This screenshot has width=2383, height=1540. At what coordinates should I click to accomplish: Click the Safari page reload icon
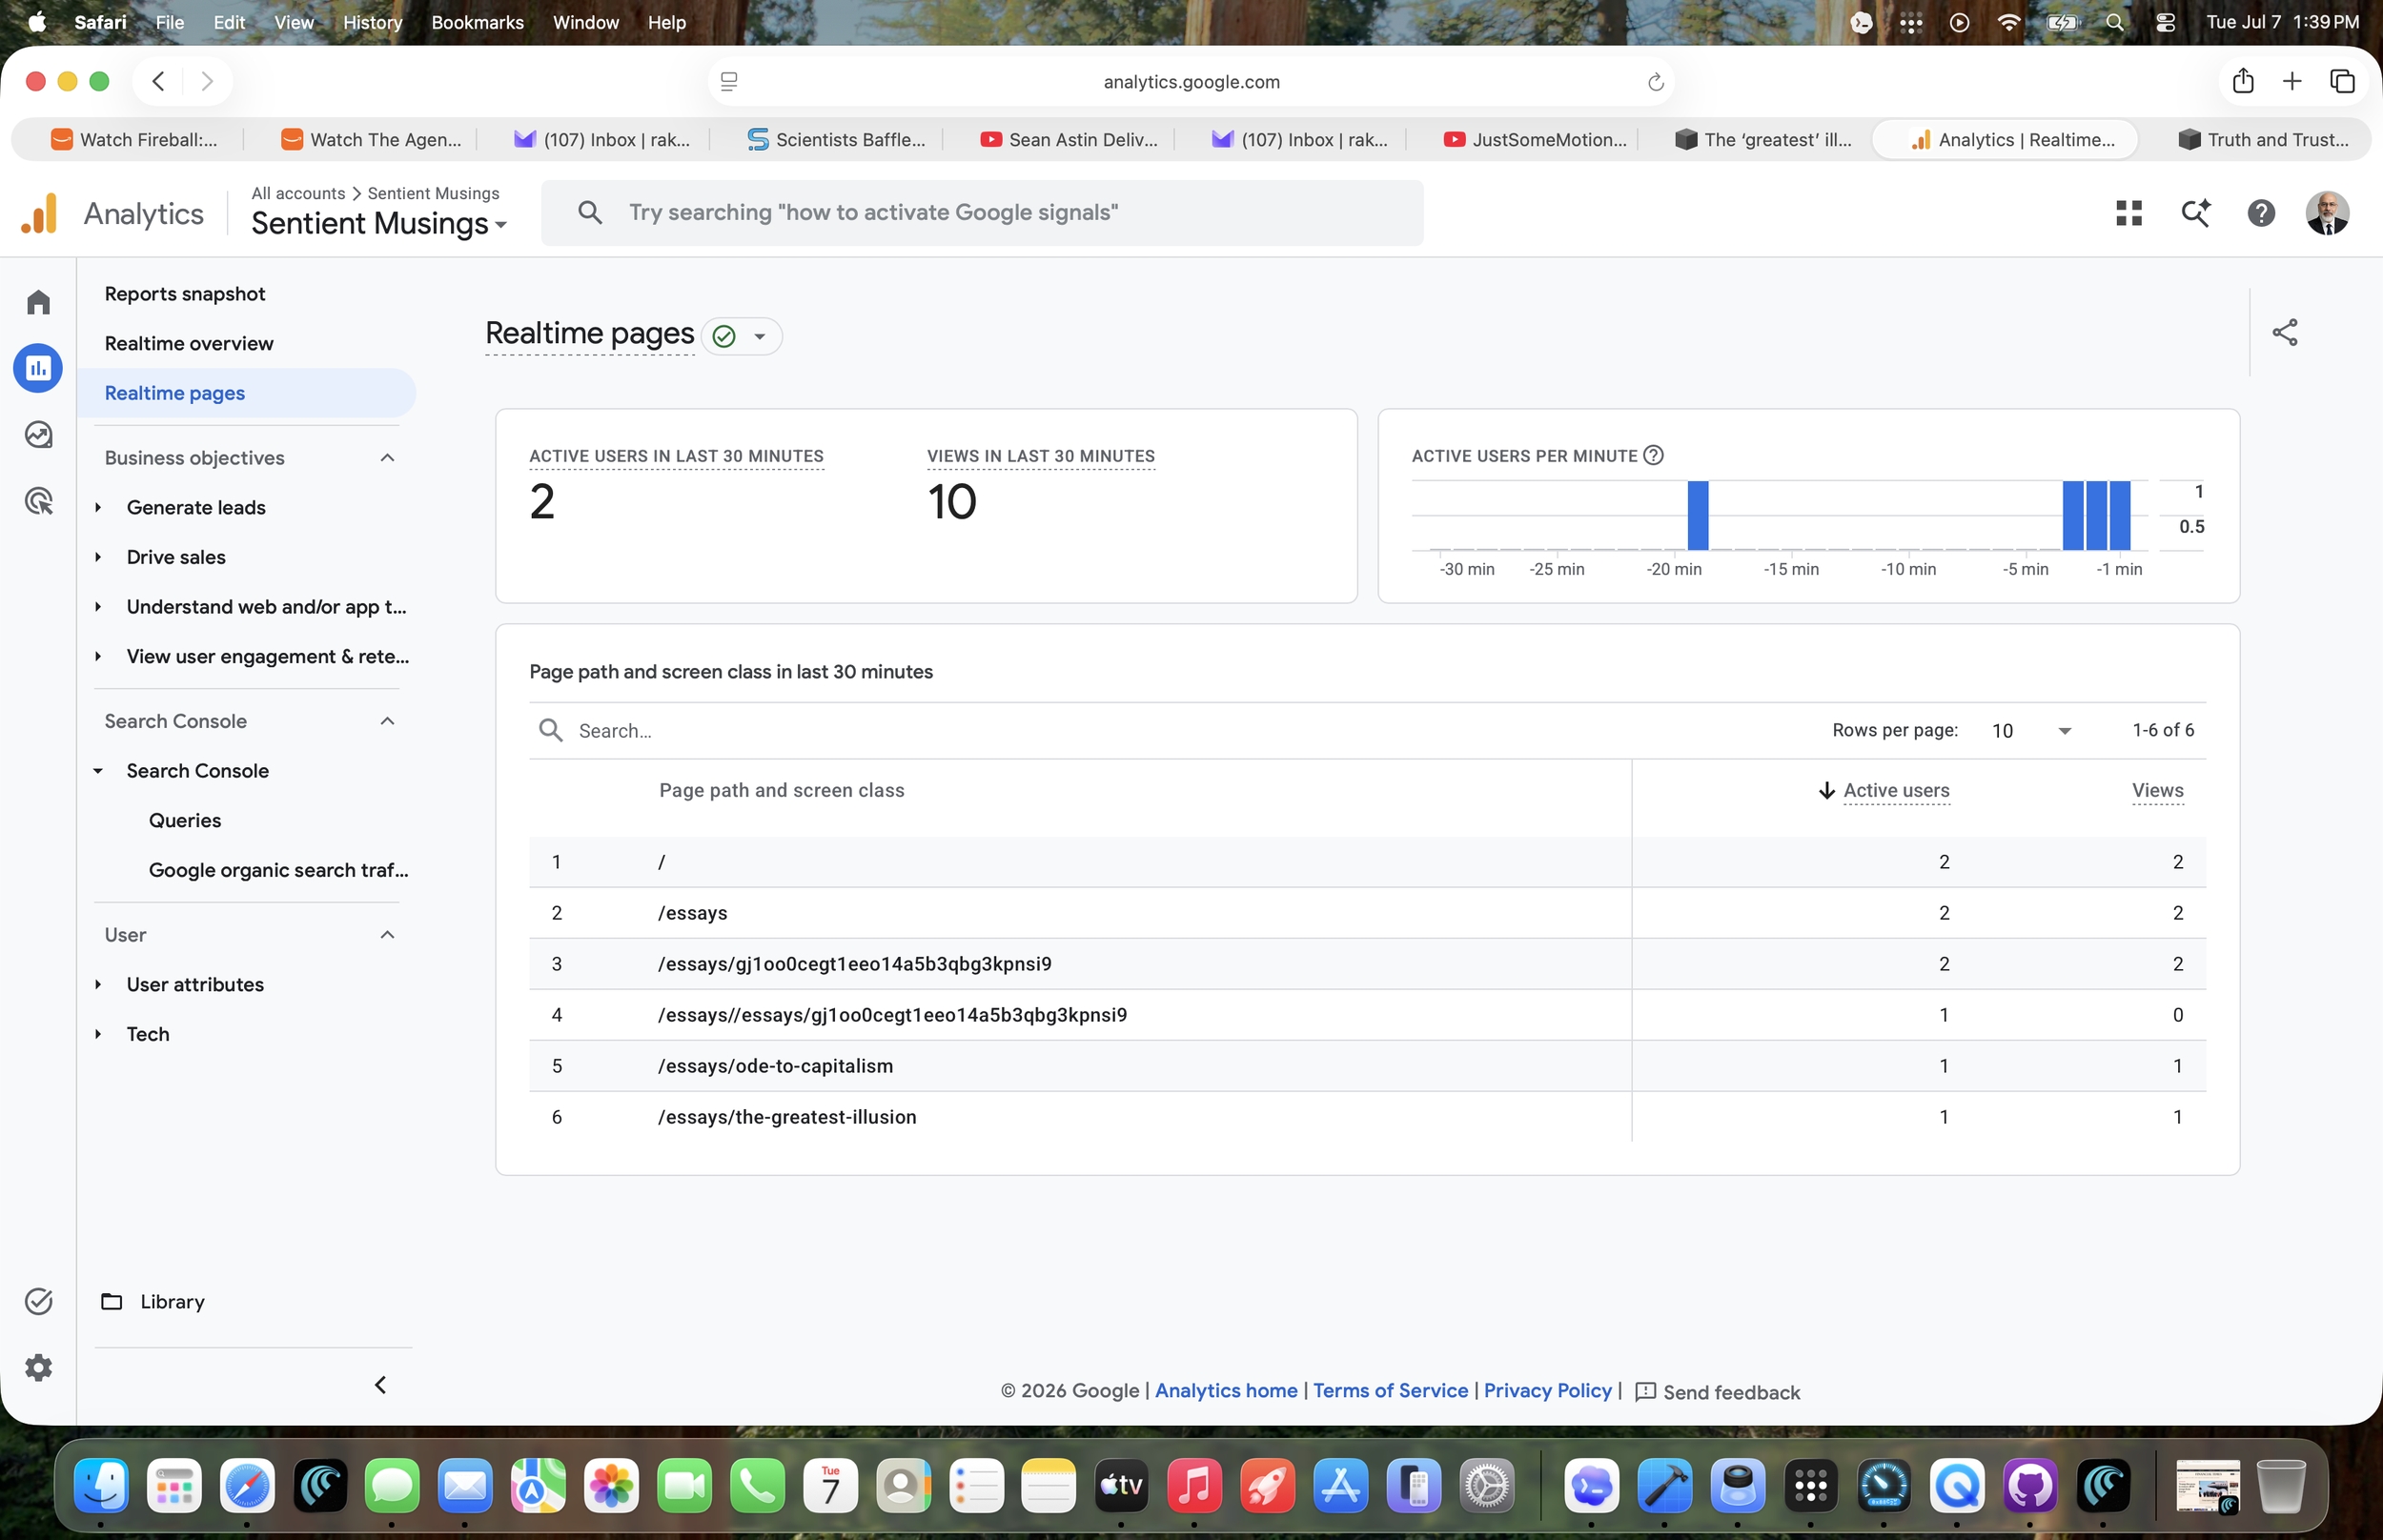(x=1655, y=82)
